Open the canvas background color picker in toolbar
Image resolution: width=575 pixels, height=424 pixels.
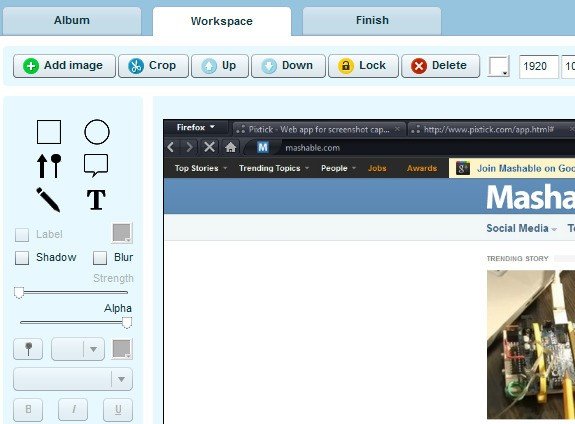pos(499,66)
